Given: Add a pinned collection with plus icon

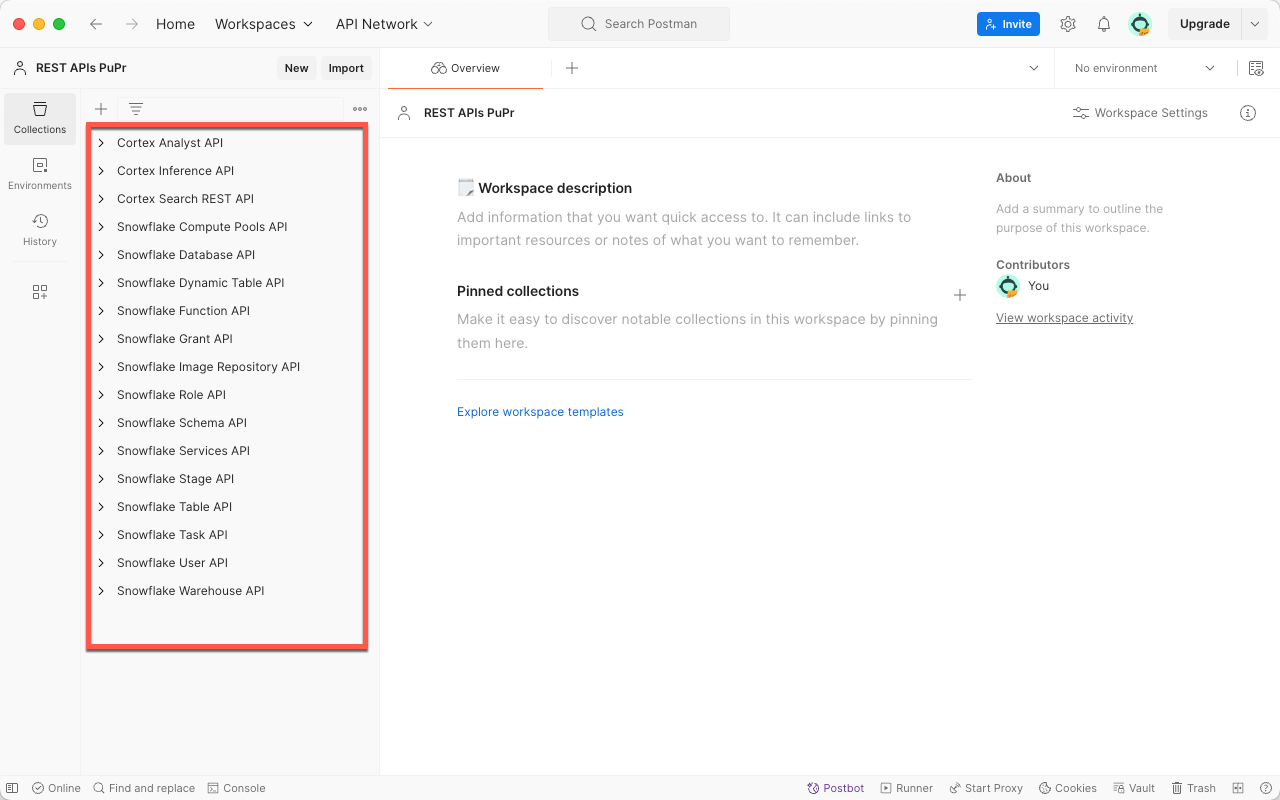Looking at the screenshot, I should (x=959, y=295).
